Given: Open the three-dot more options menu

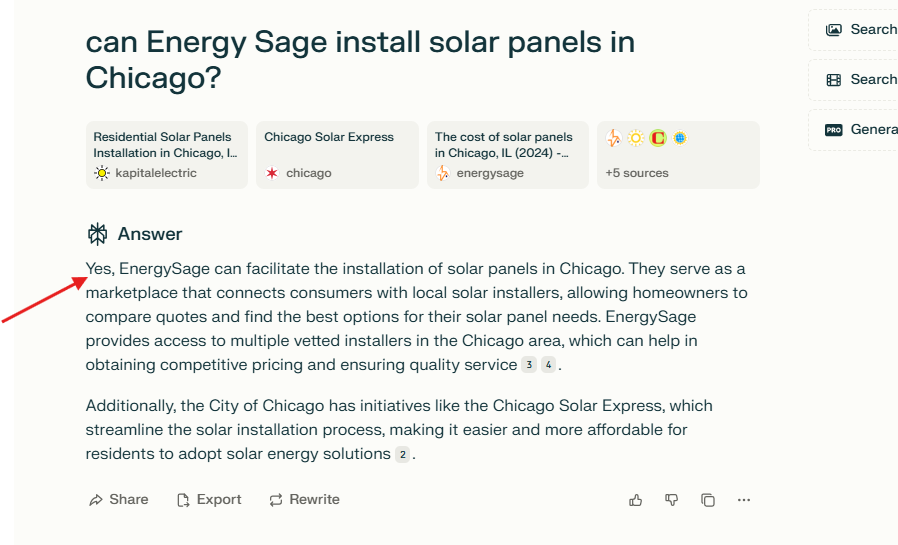Looking at the screenshot, I should [744, 500].
